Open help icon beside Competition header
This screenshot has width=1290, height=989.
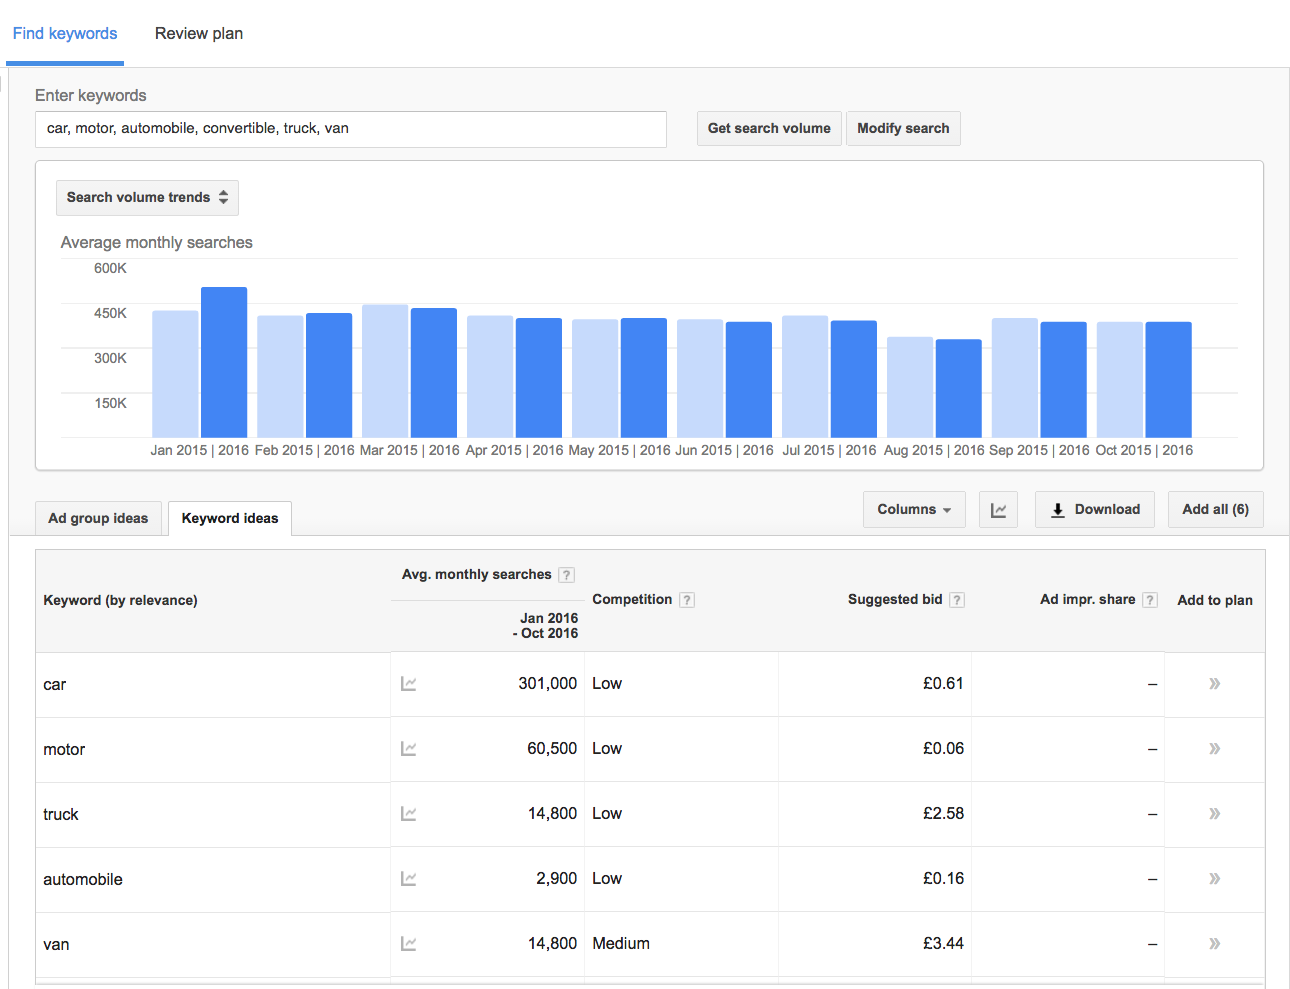click(x=687, y=600)
